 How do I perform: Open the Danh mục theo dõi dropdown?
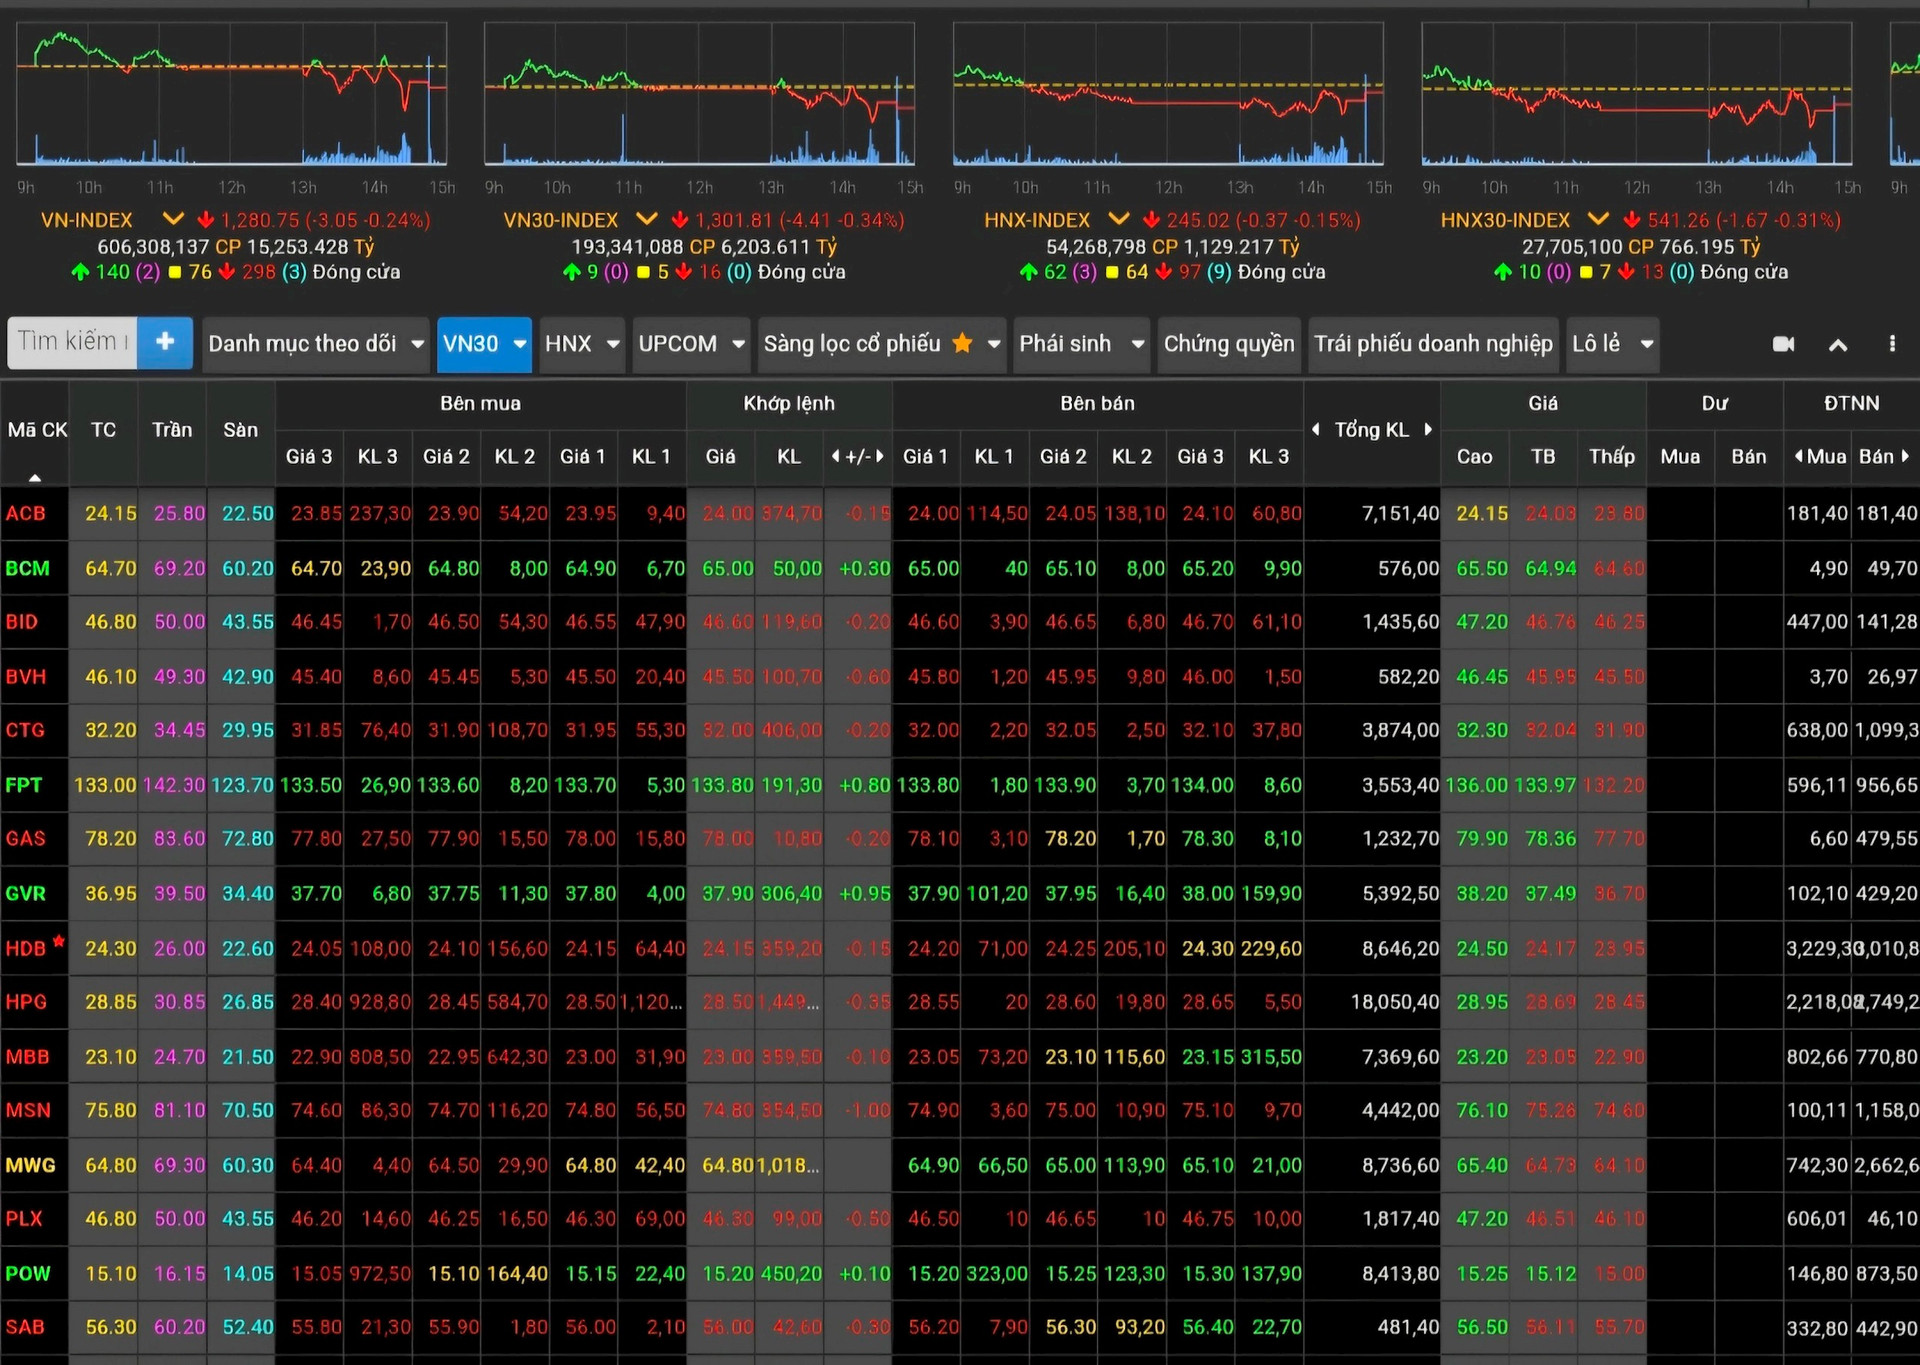pos(316,343)
